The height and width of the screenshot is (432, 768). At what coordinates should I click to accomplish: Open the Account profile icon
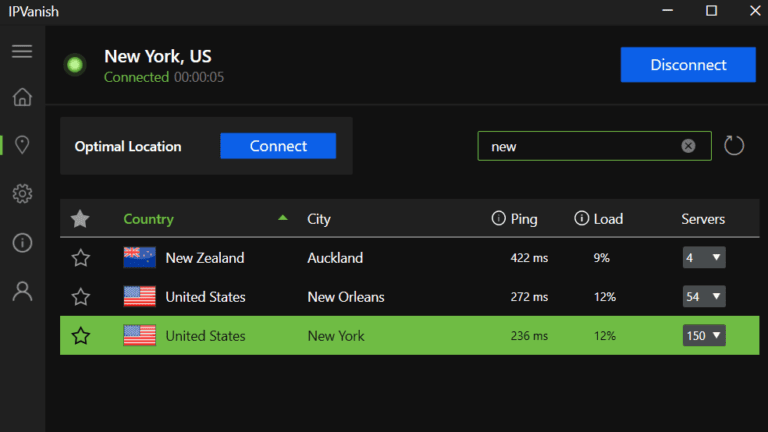click(x=22, y=291)
